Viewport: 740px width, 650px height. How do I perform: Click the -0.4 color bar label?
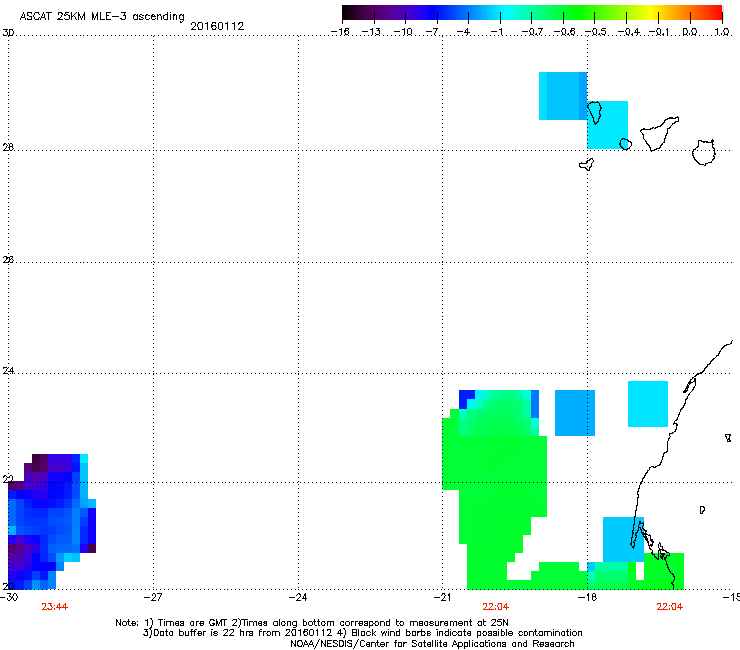click(629, 32)
